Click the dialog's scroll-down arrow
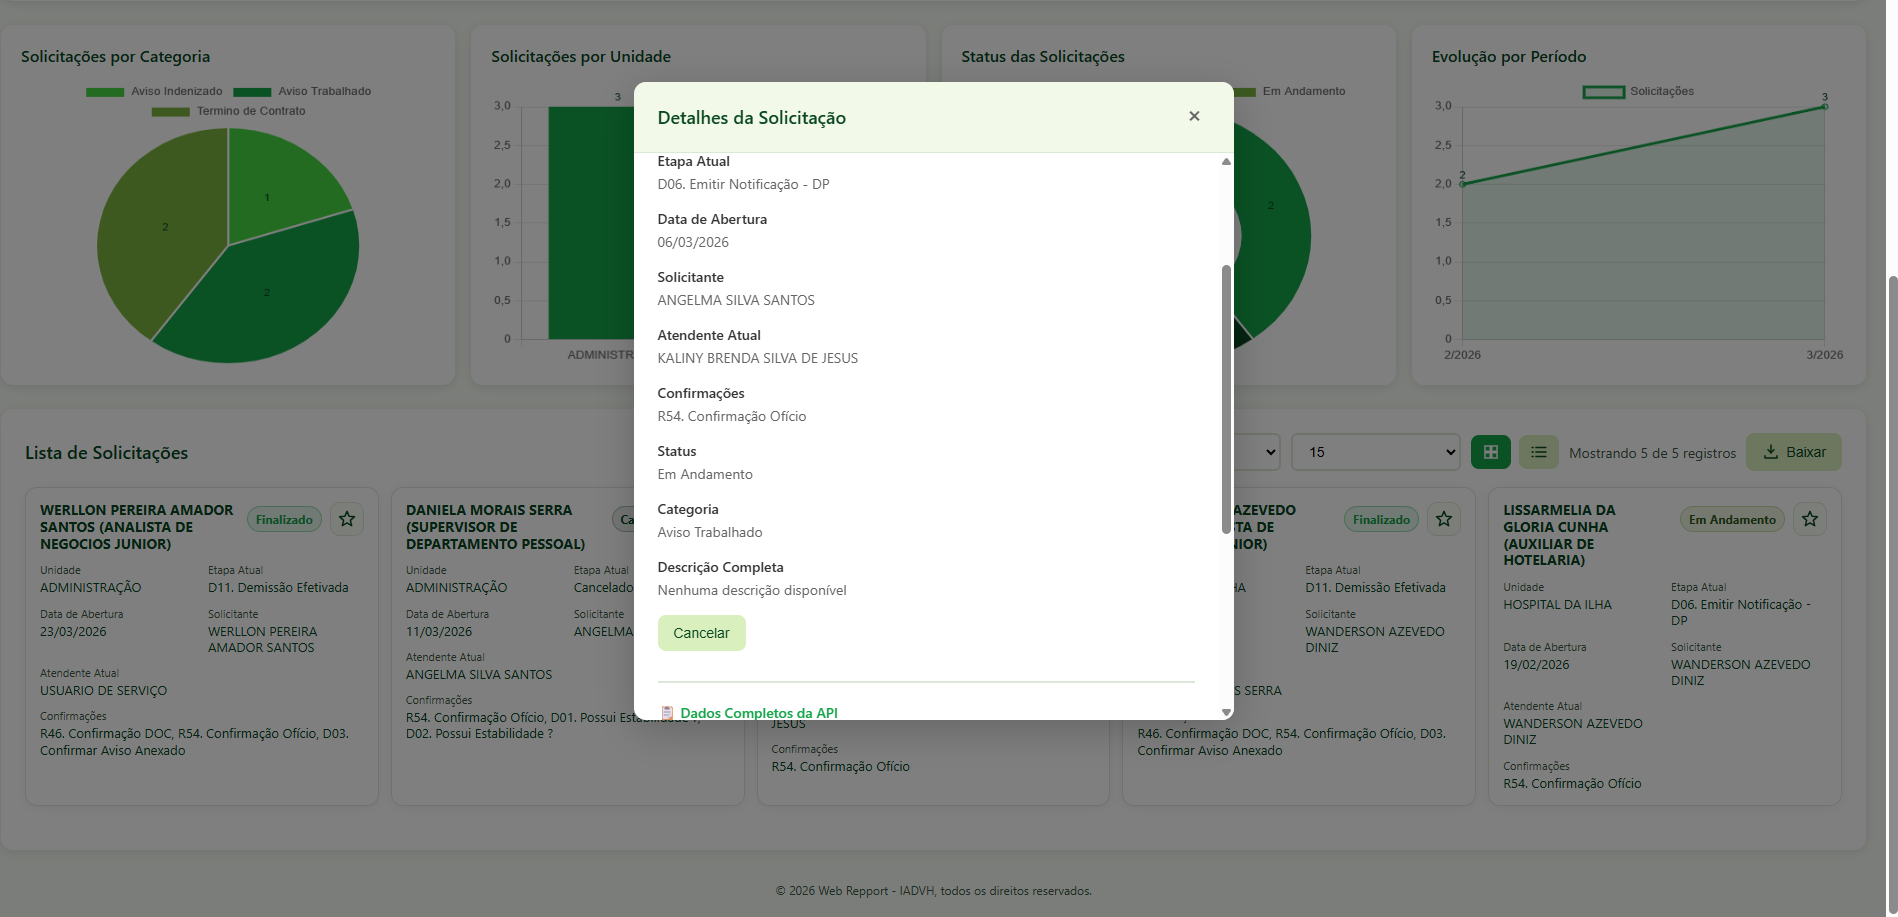This screenshot has width=1898, height=917. (x=1226, y=712)
